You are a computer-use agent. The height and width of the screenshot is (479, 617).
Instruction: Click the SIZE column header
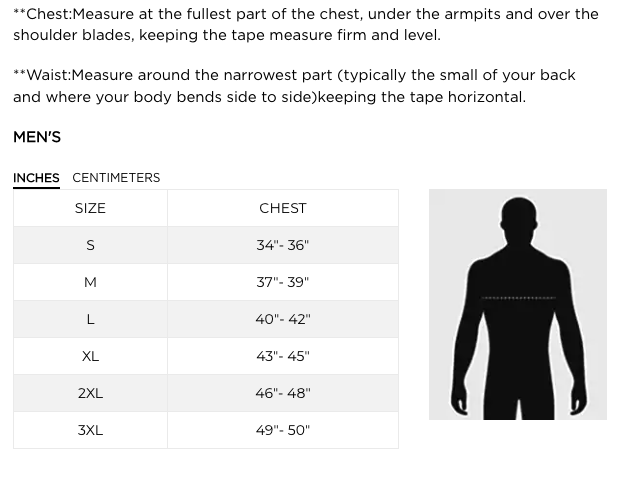(90, 208)
